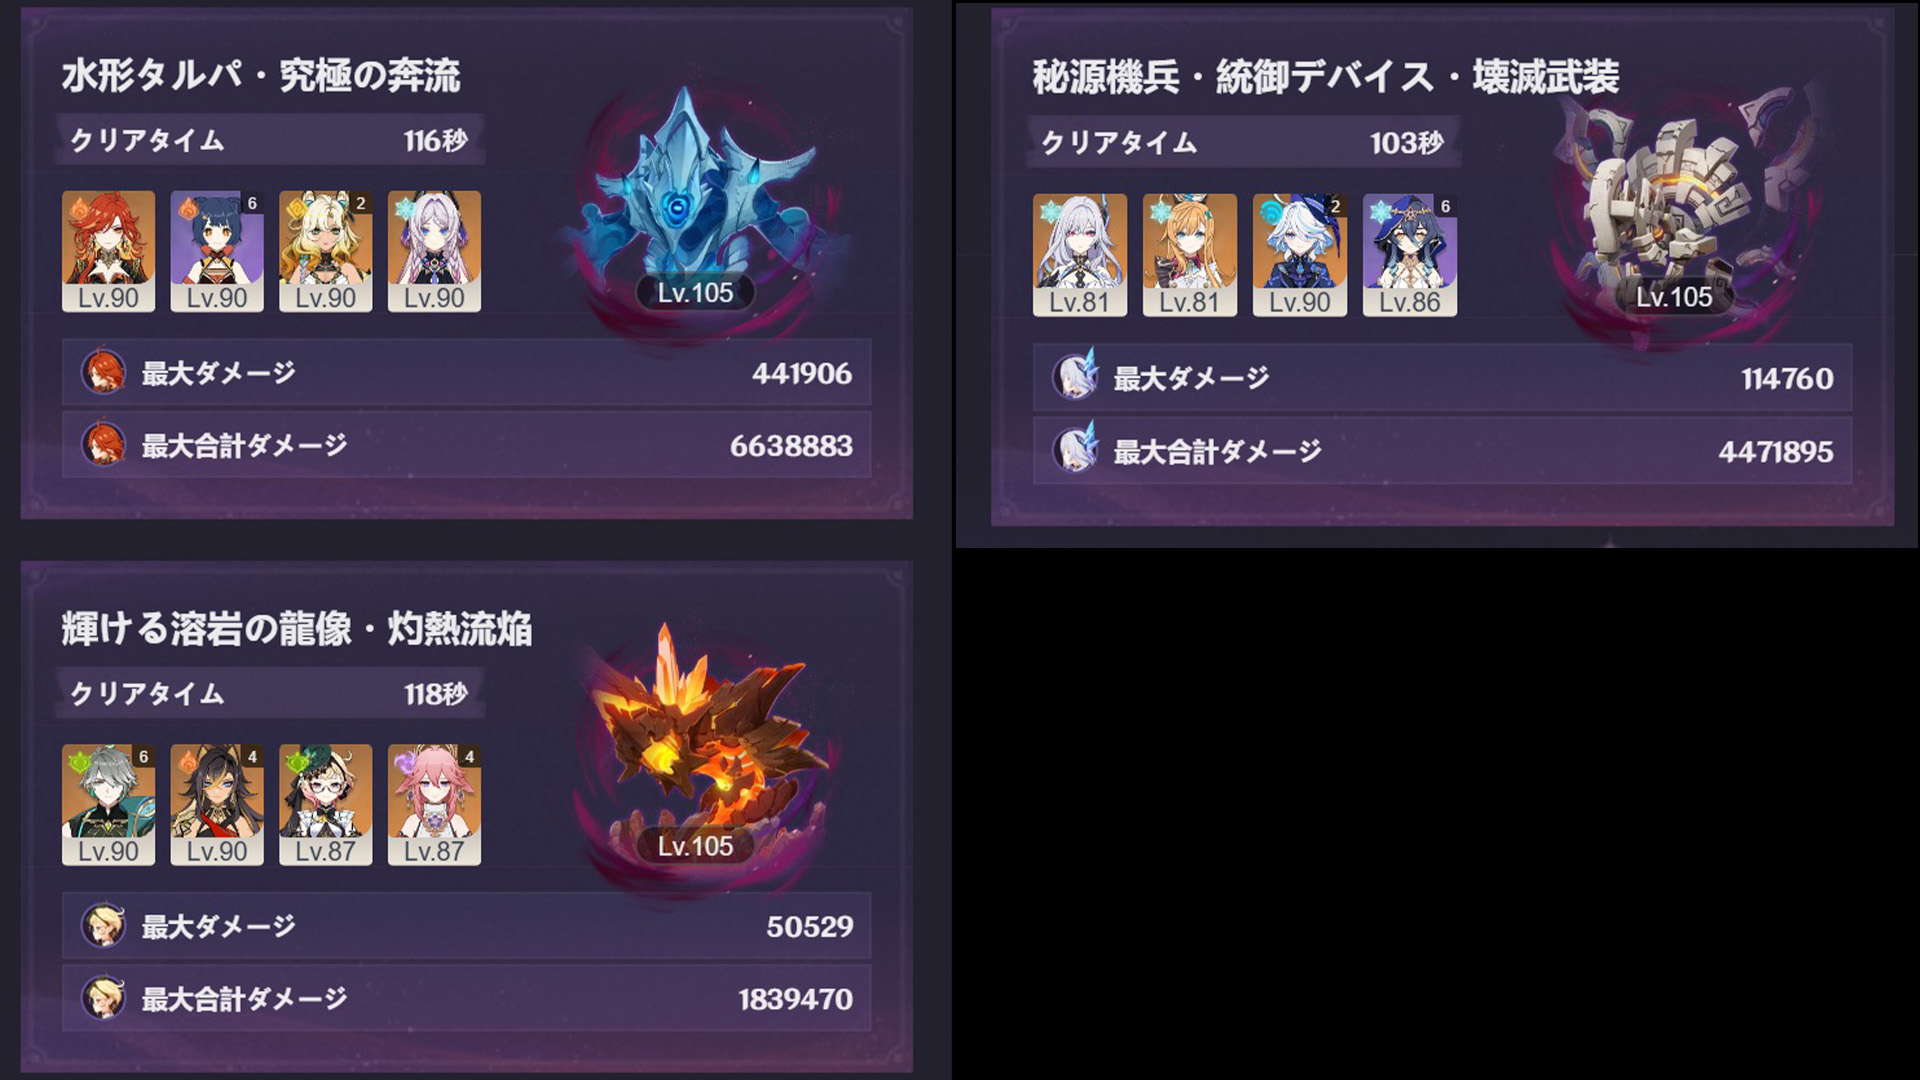The image size is (1920, 1080).
Task: Select the blue-haired Pyro character with constellation 6
Action: click(x=217, y=251)
